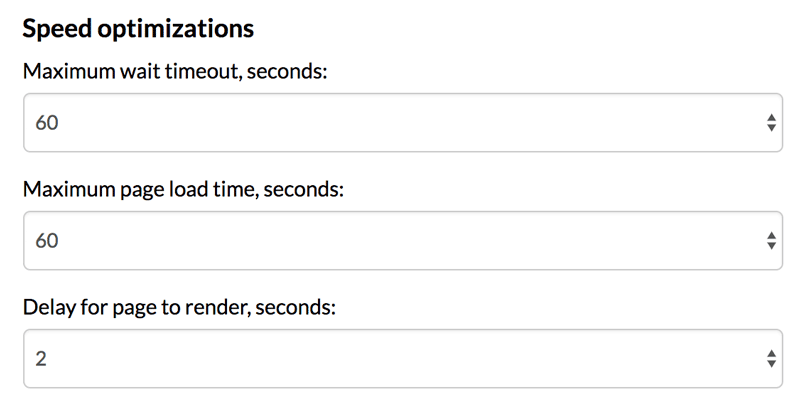The image size is (800, 408).
Task: Place cursor on the value 2 in render delay
Action: coord(41,359)
